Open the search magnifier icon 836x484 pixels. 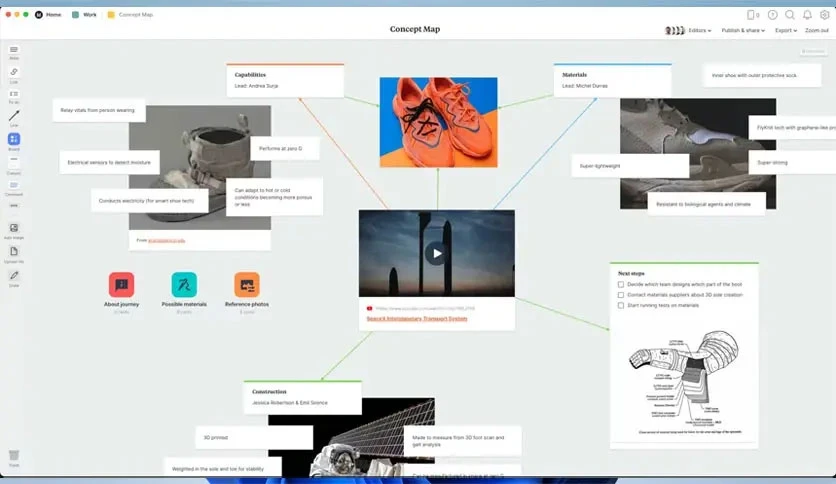pyautogui.click(x=790, y=15)
